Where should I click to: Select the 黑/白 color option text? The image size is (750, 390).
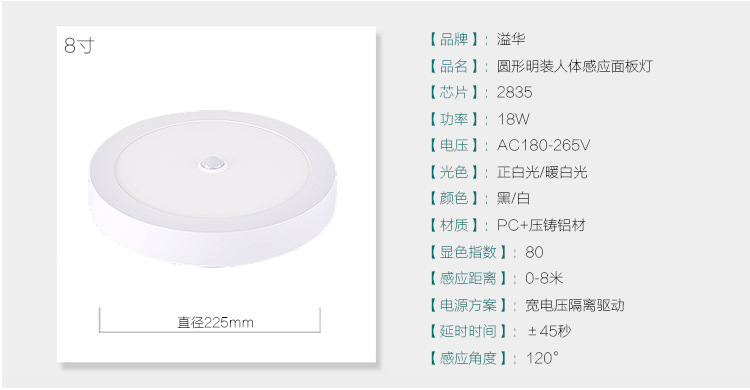[513, 199]
